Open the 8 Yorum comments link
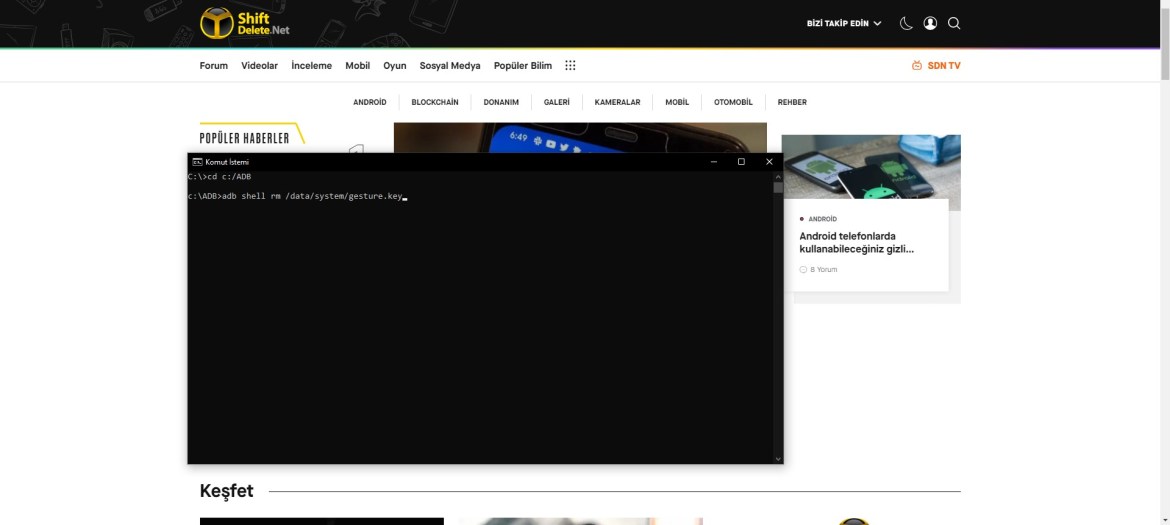This screenshot has height=525, width=1170. [x=819, y=269]
